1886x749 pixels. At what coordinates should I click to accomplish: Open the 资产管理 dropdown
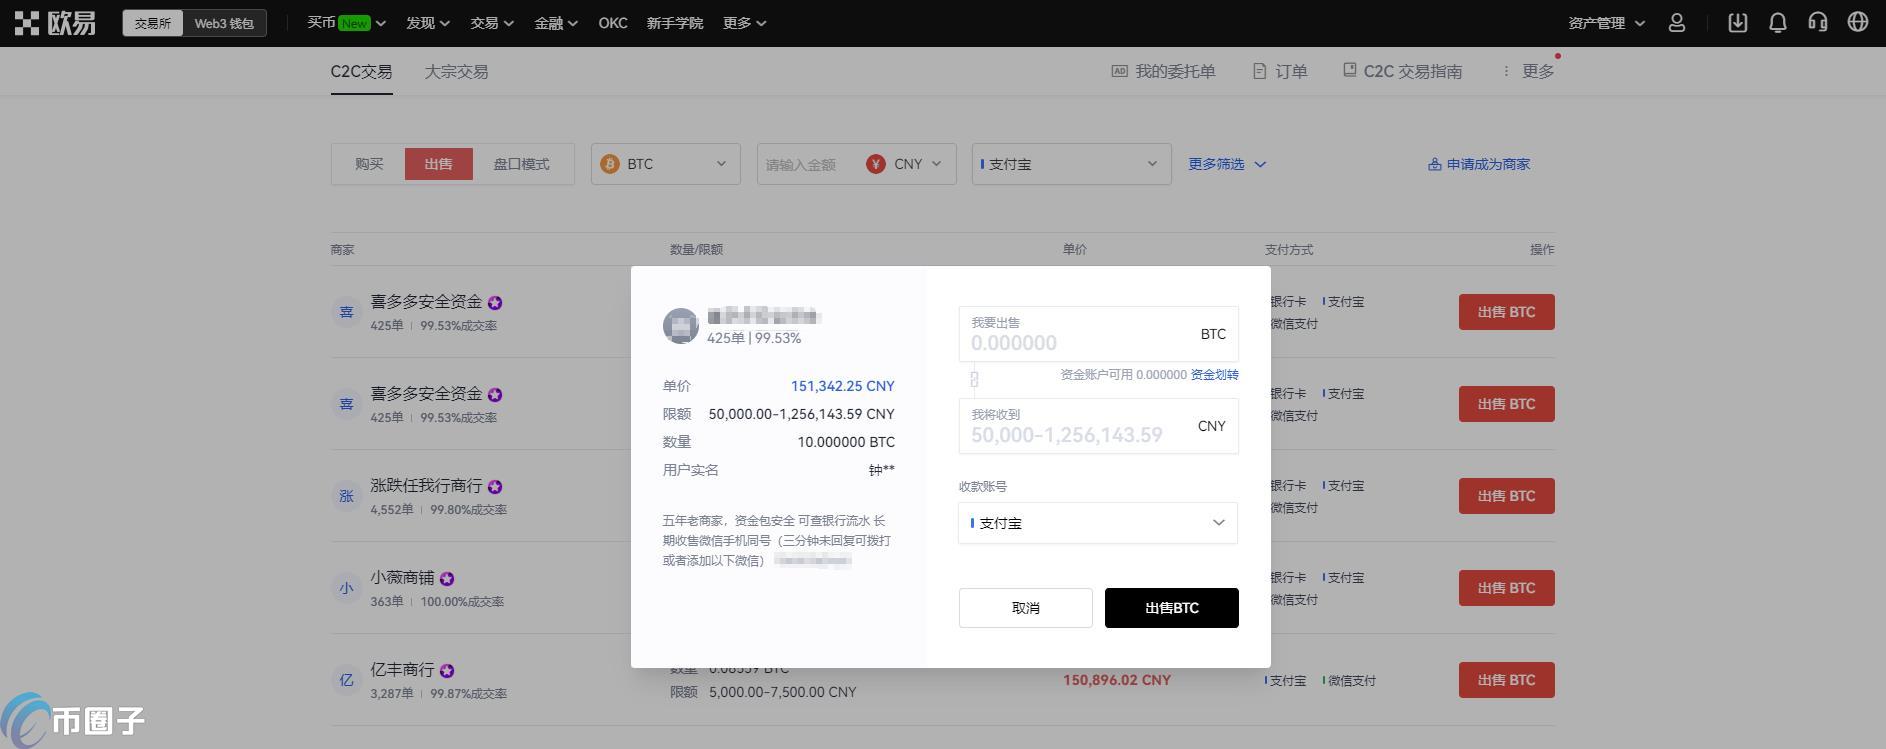pos(1606,23)
